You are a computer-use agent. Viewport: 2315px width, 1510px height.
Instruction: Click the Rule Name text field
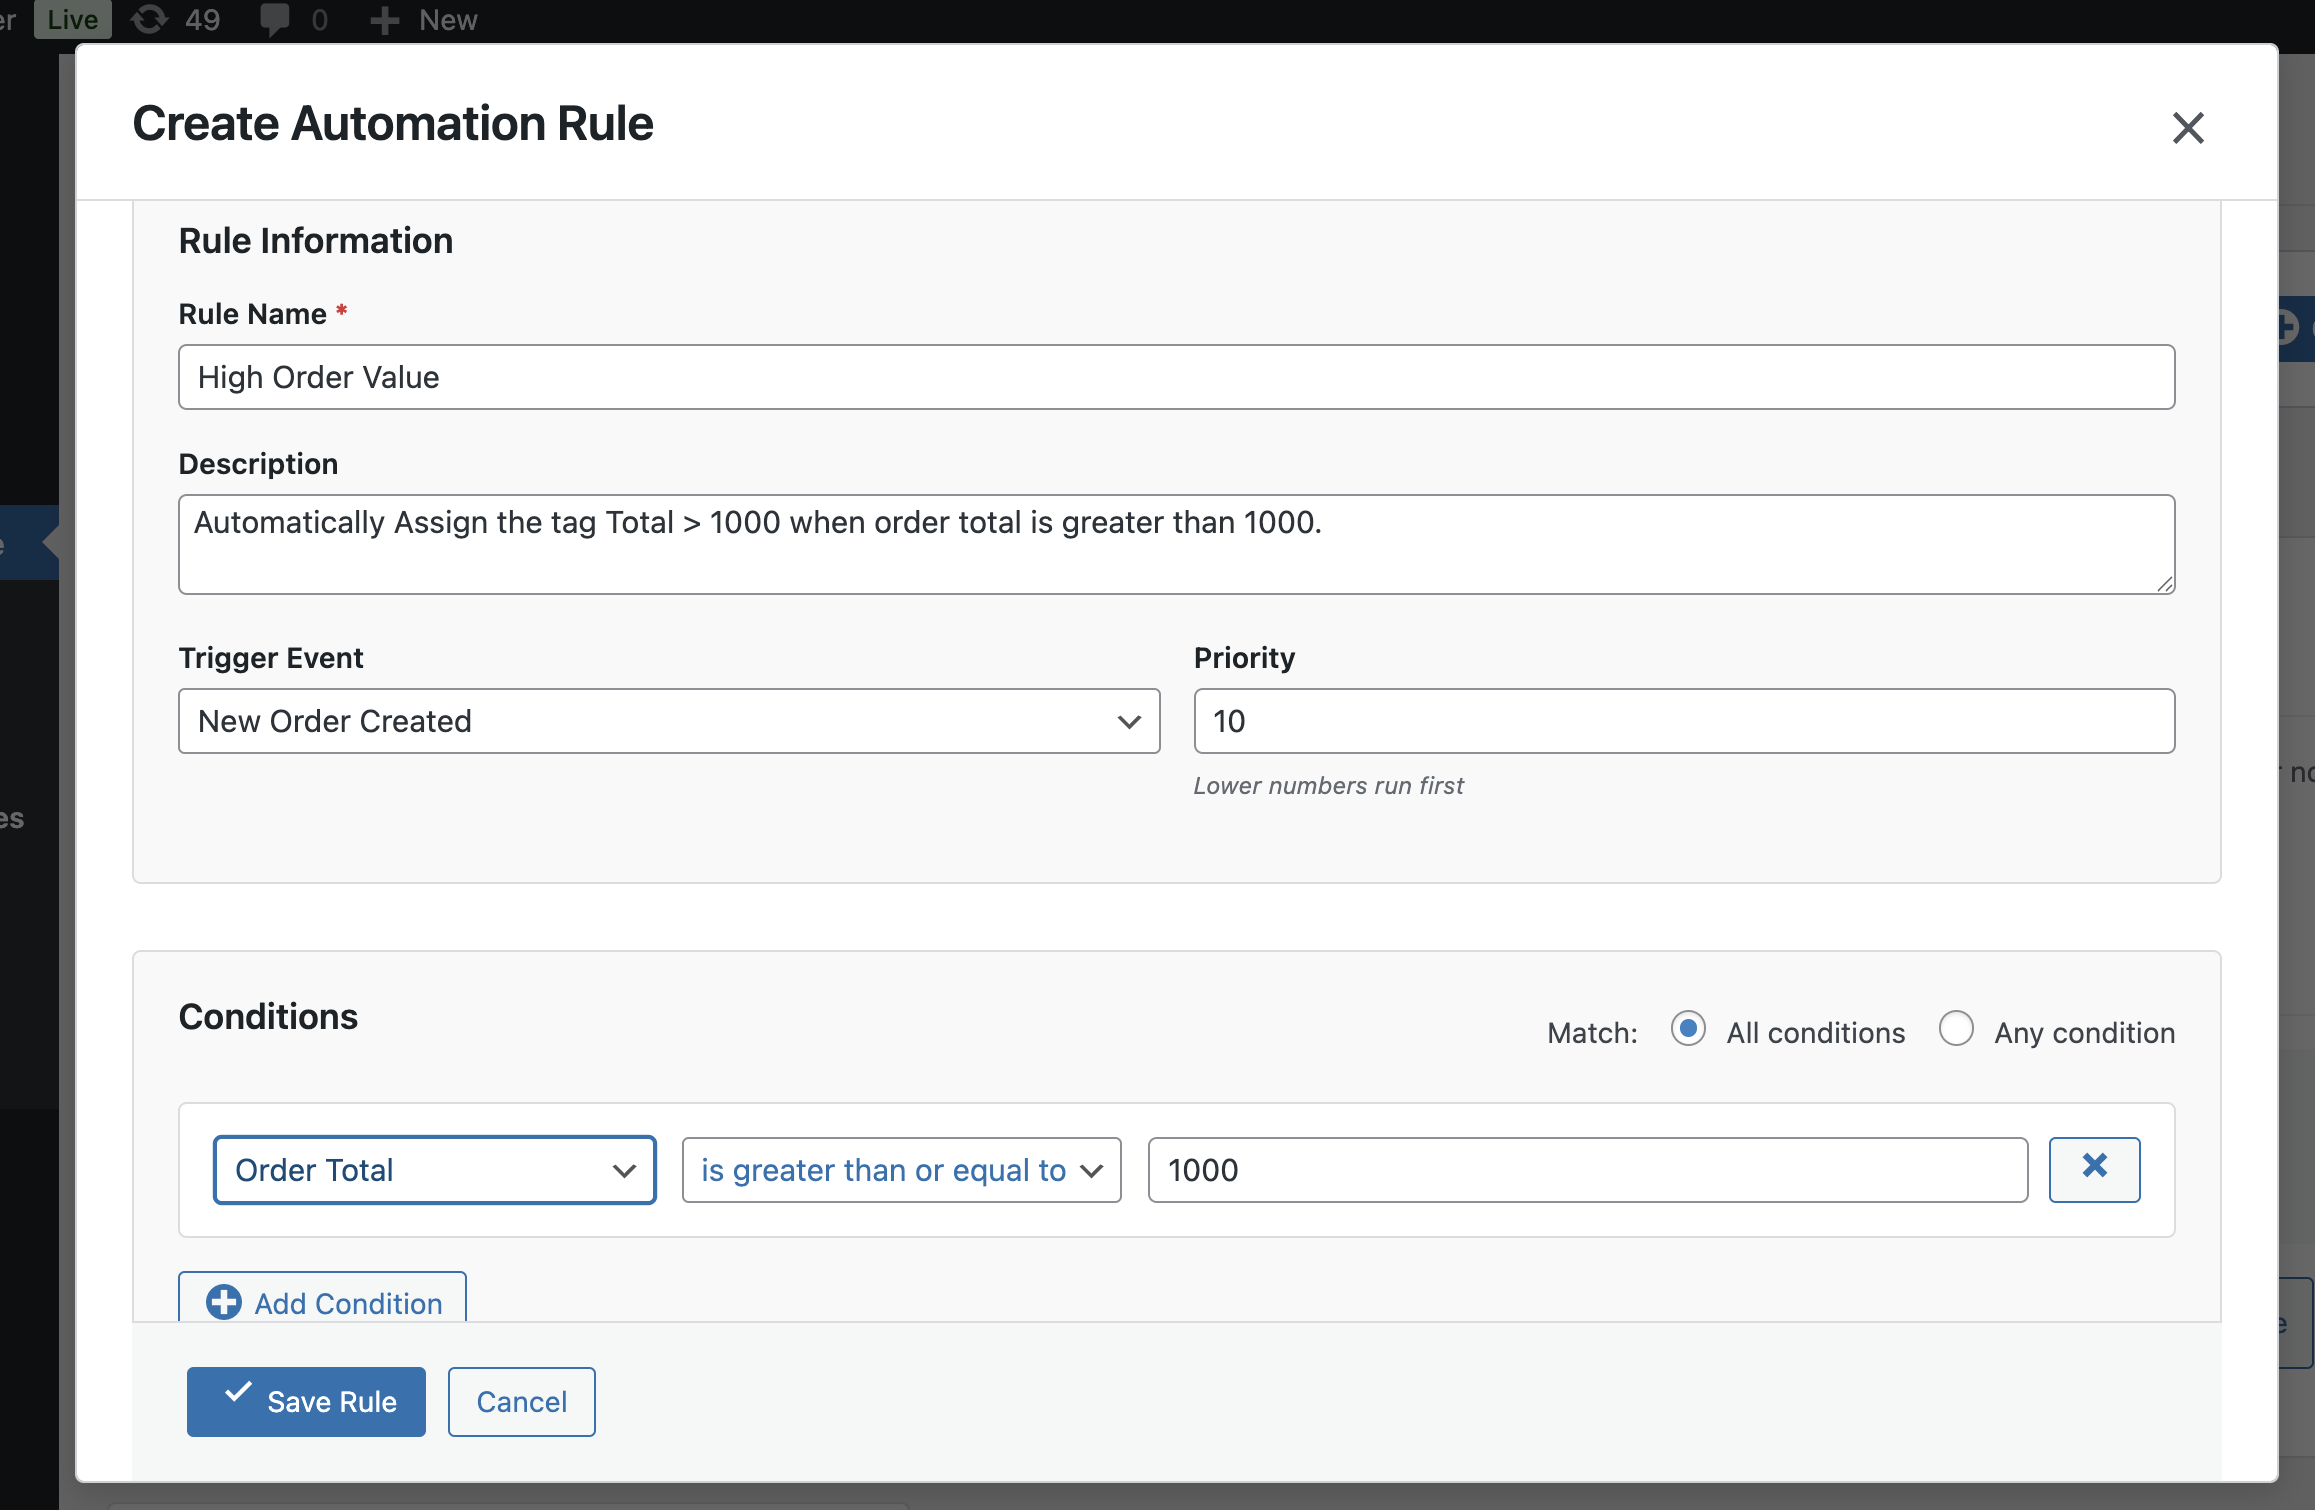1175,377
